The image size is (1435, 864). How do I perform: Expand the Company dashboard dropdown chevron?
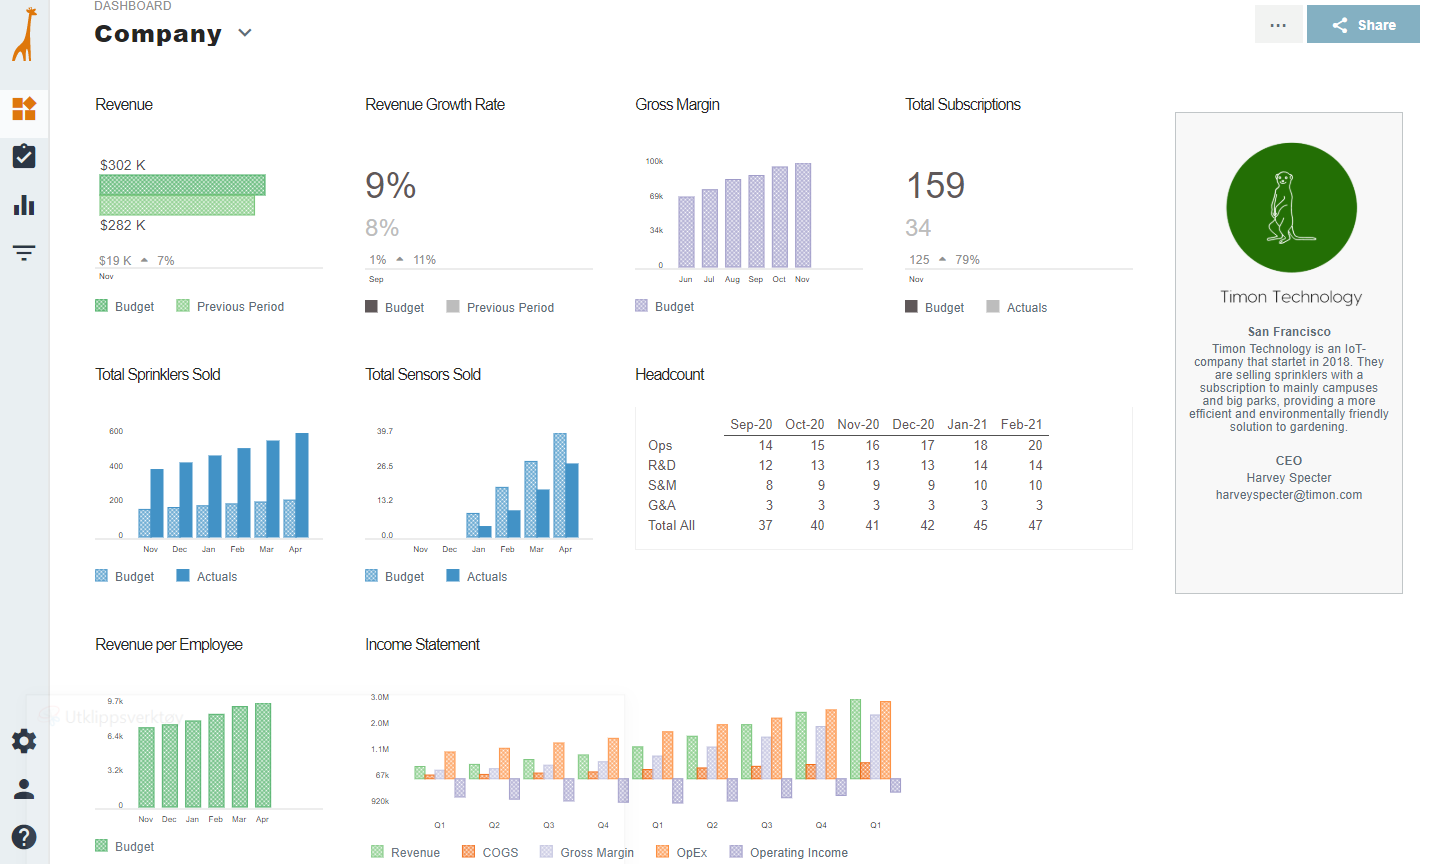(245, 33)
